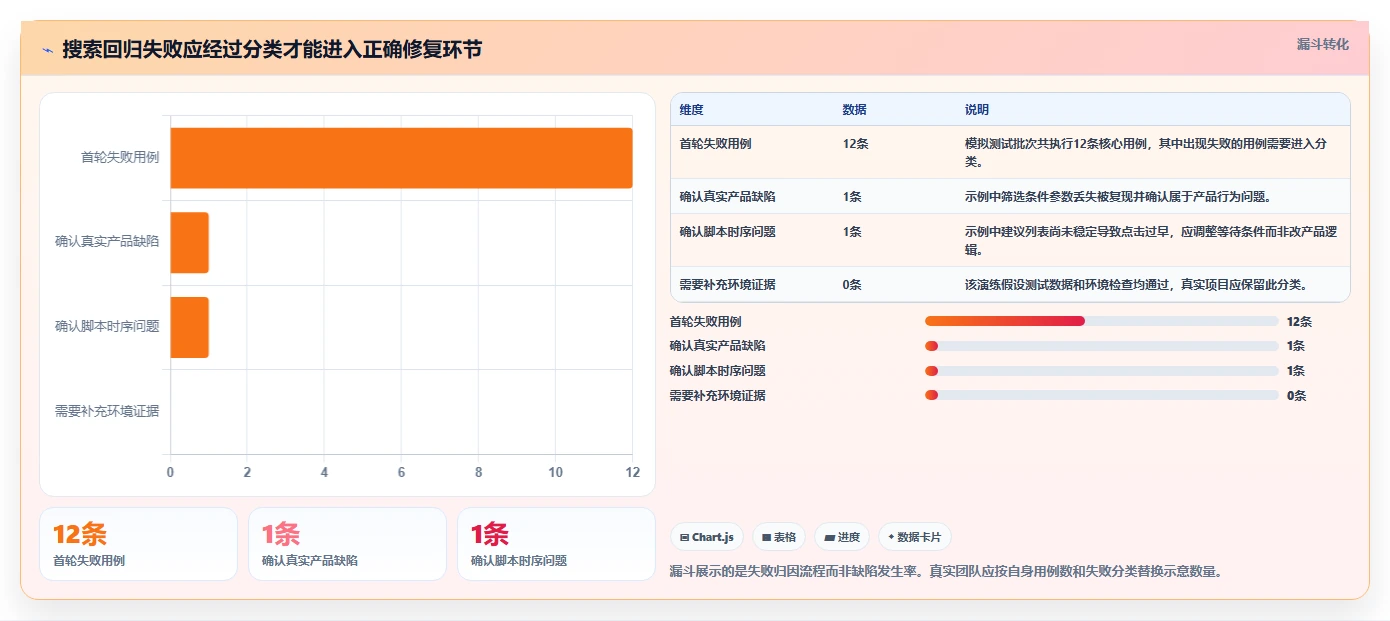Click the chart axis label 首轮失败用例
Viewport: 1390px width, 621px height.
click(x=120, y=157)
